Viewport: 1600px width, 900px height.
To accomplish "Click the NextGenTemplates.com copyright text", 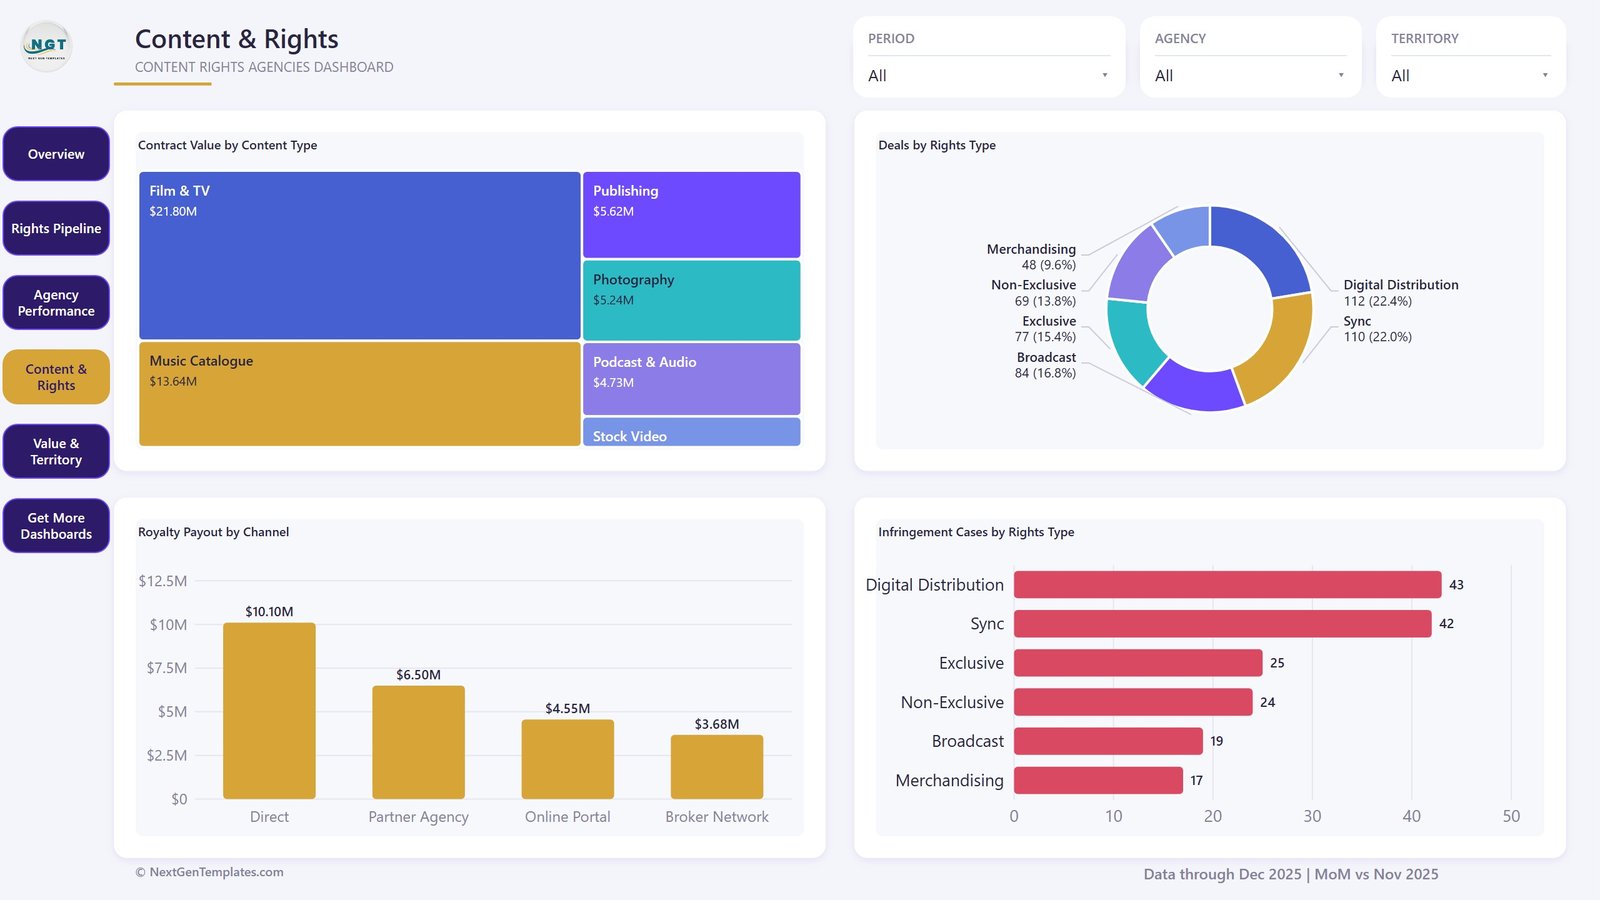I will (x=209, y=872).
